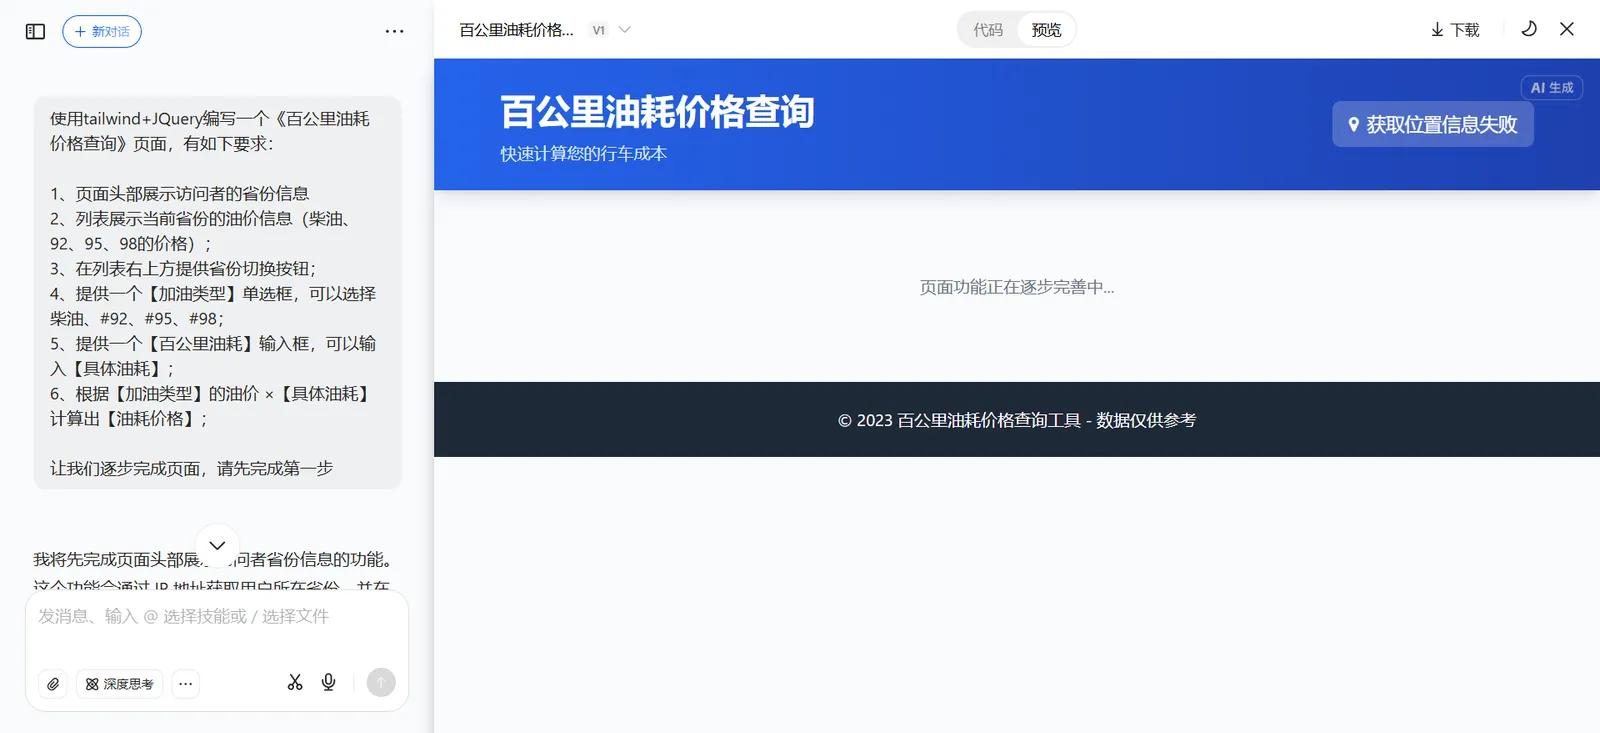The height and width of the screenshot is (733, 1600).
Task: Click the AI 生成 badge
Action: 1552,88
